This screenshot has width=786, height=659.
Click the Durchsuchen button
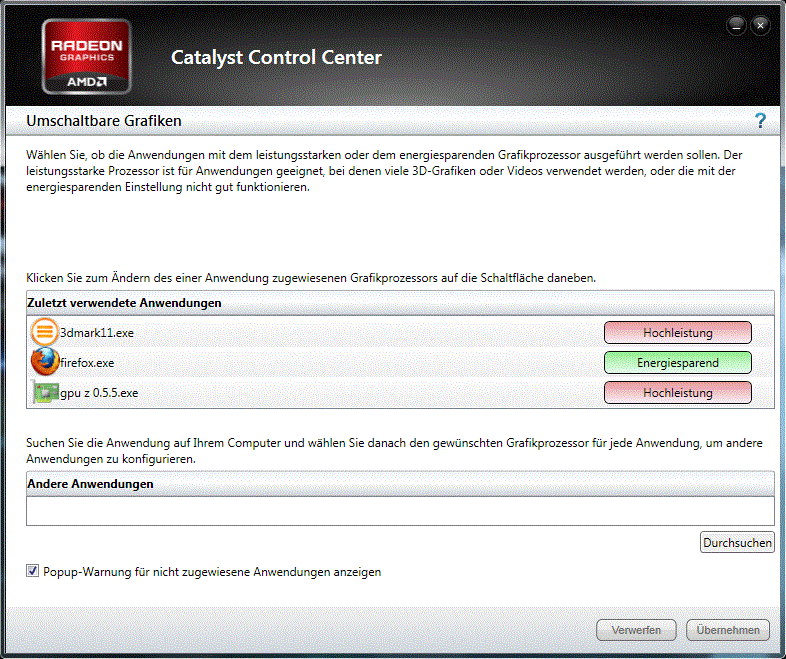tap(737, 543)
